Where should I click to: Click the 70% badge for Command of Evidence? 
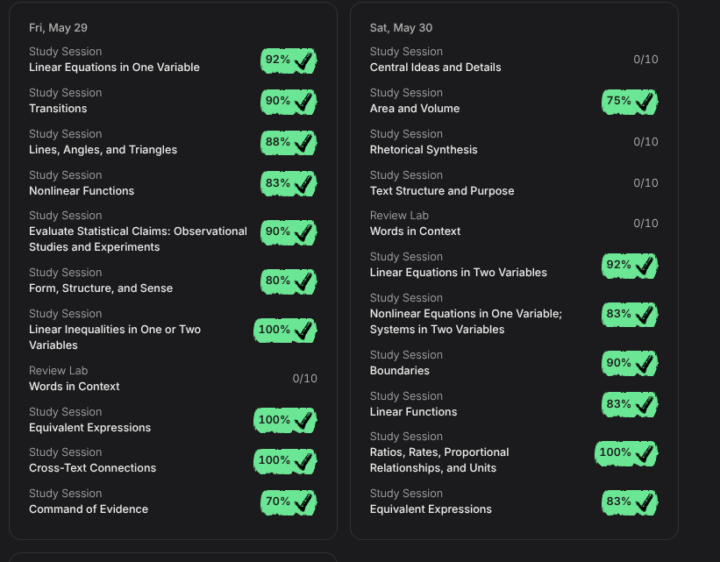(x=288, y=502)
